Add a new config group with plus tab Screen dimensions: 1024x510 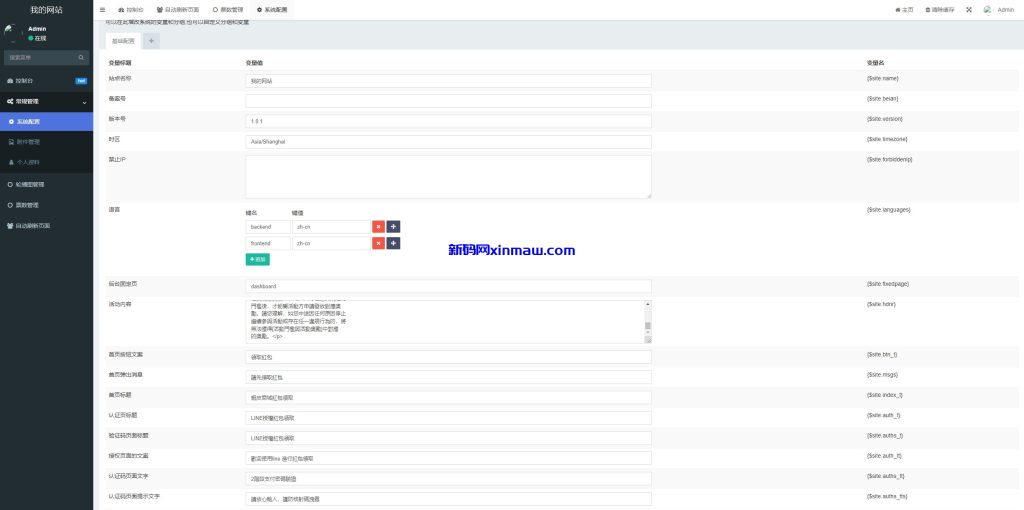(x=151, y=41)
